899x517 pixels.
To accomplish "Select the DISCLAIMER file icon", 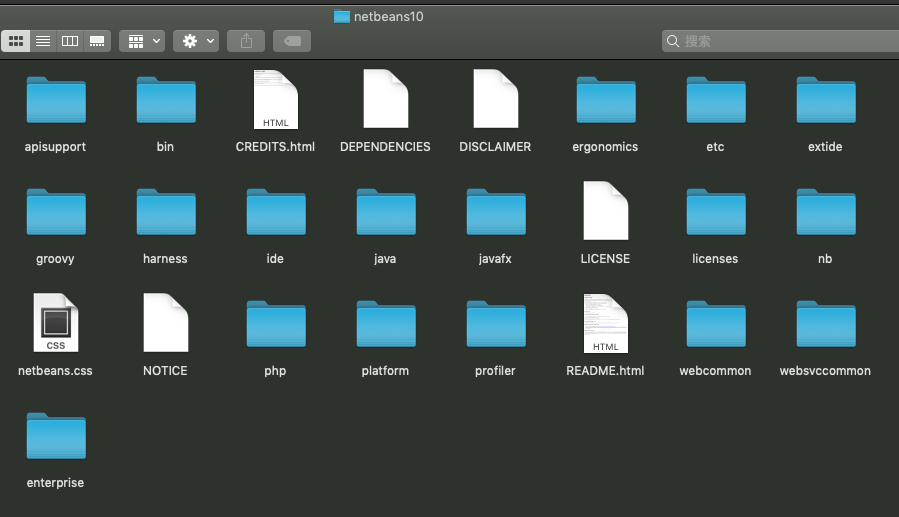I will 496,99.
